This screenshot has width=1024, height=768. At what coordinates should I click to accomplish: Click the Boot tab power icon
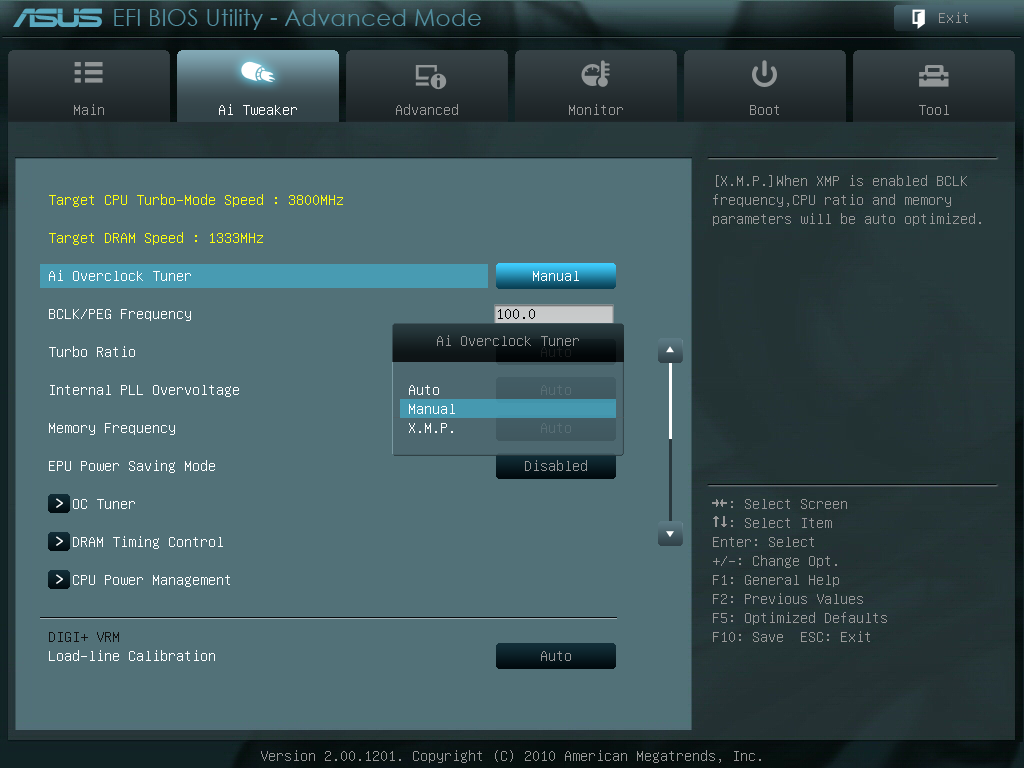click(x=764, y=74)
